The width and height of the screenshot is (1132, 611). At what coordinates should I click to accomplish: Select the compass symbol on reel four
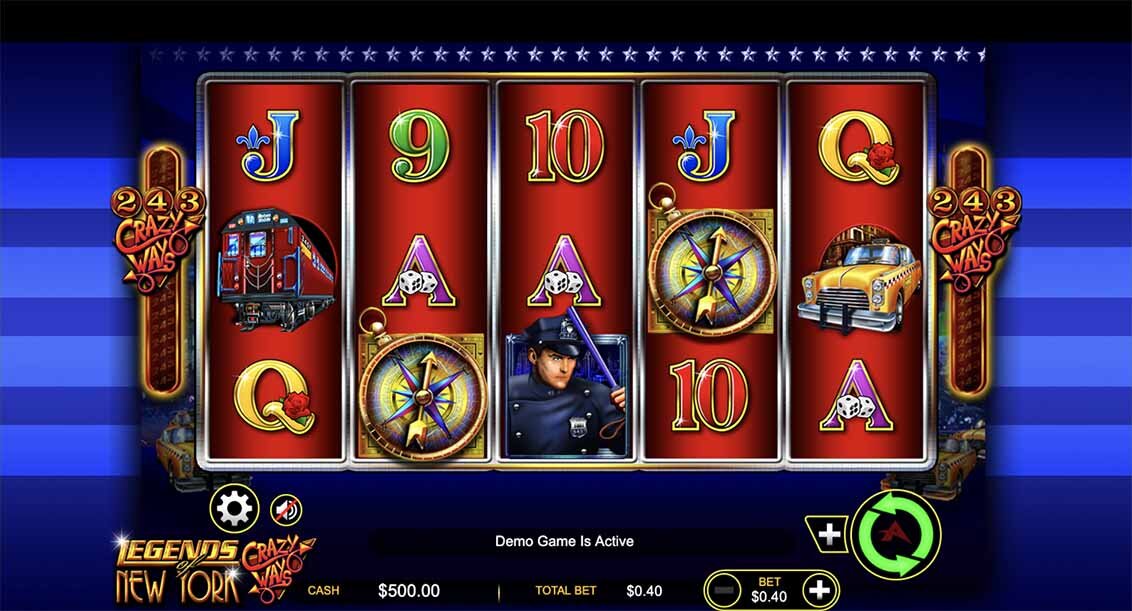[711, 266]
